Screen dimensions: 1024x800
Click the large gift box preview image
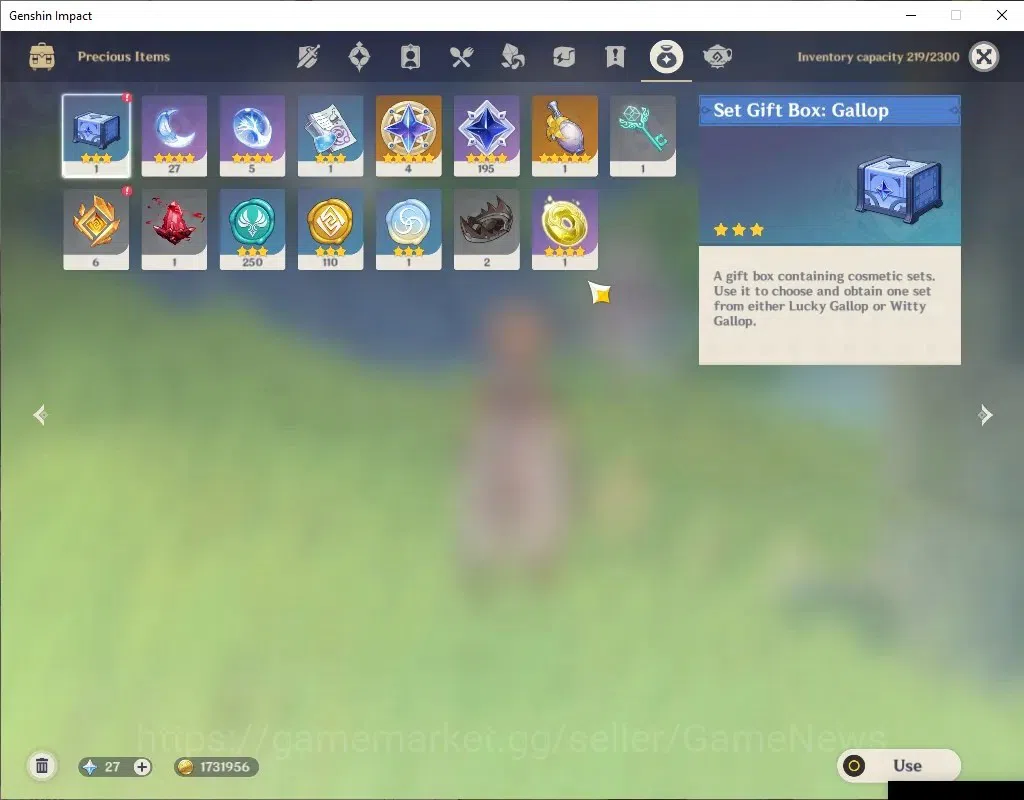pyautogui.click(x=899, y=189)
